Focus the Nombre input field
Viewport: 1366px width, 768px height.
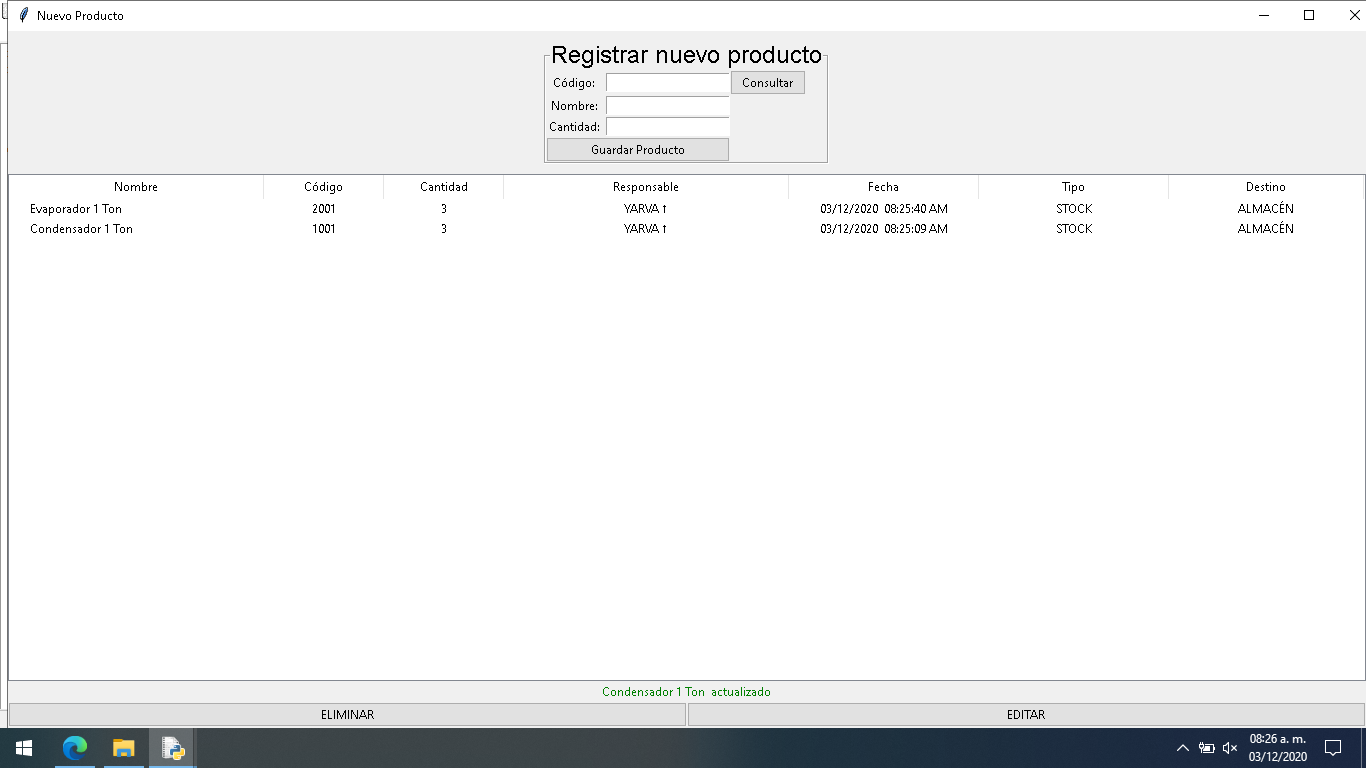(668, 106)
